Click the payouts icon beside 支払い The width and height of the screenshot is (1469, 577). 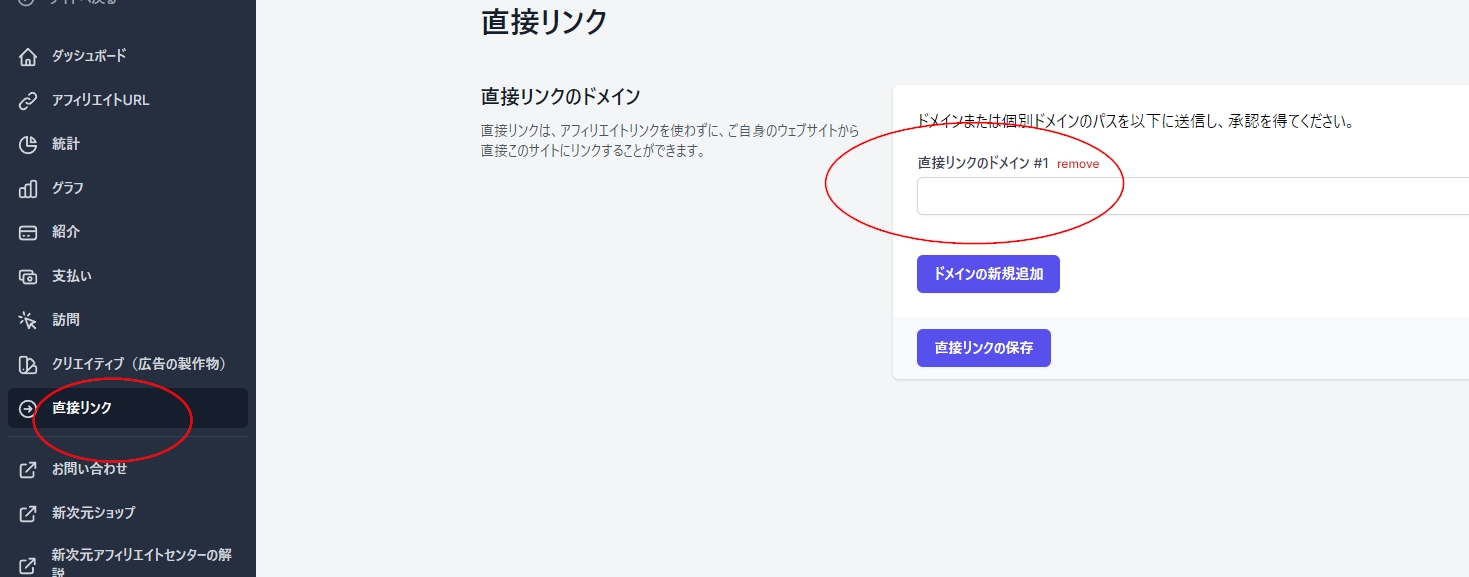tap(28, 276)
